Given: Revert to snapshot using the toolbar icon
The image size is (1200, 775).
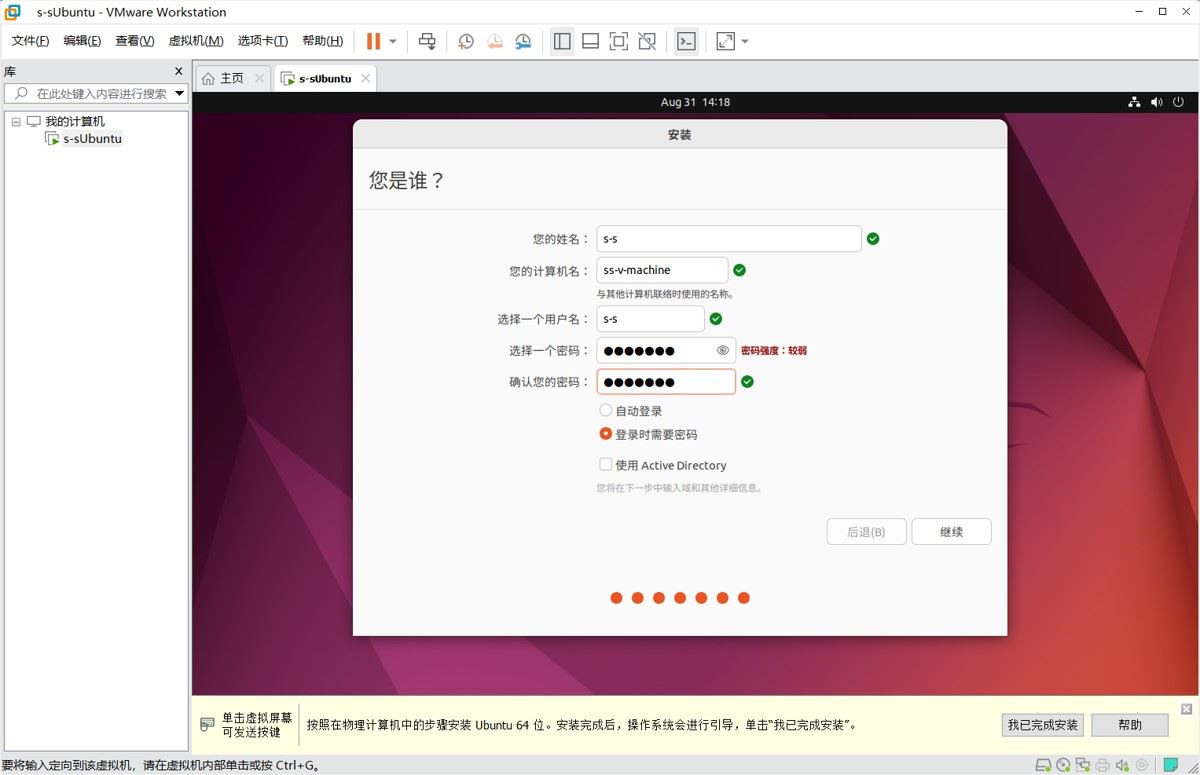Looking at the screenshot, I should click(x=495, y=41).
